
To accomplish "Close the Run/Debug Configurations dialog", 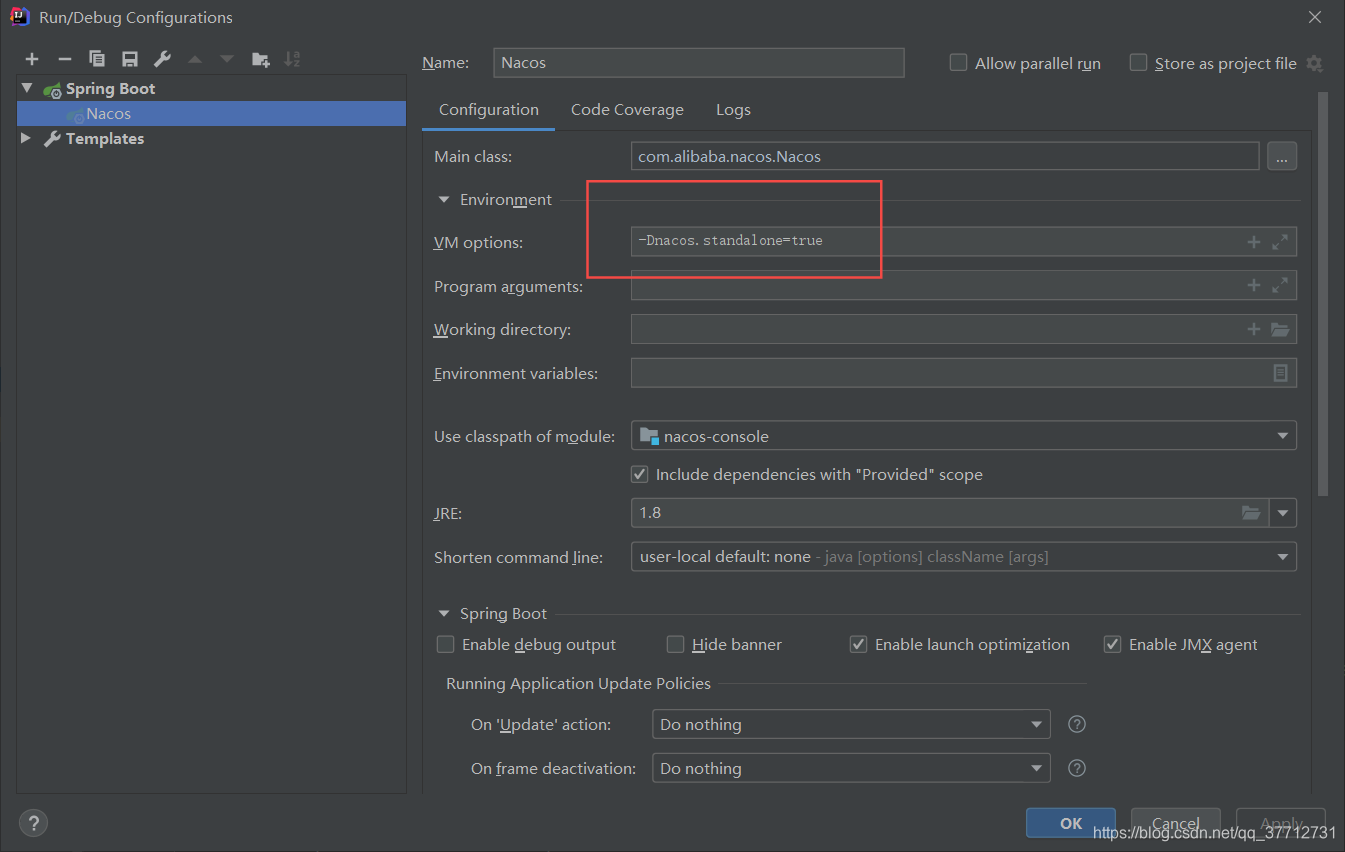I will pyautogui.click(x=1315, y=17).
